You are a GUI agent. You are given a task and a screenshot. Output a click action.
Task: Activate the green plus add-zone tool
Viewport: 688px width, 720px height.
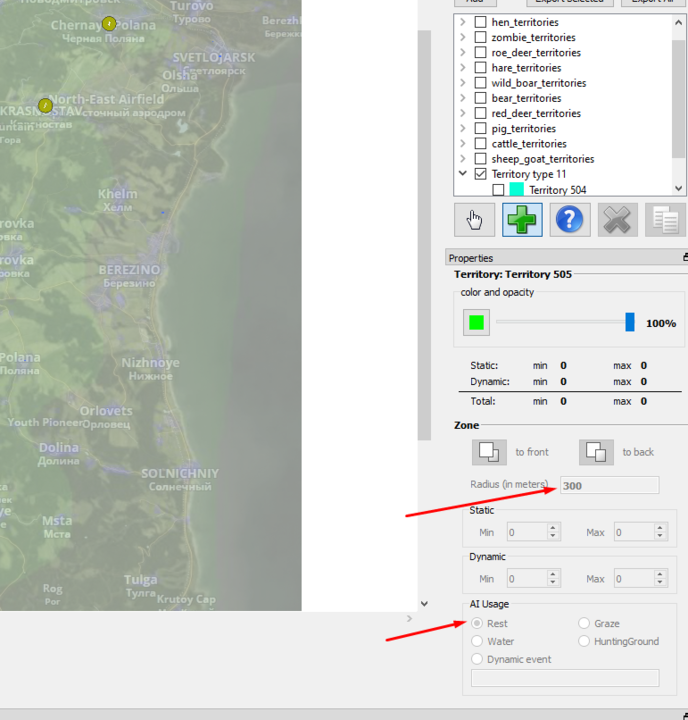point(522,220)
